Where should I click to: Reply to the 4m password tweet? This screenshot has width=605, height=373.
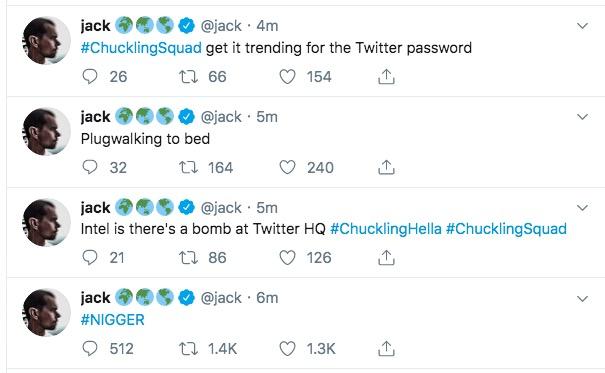point(90,76)
